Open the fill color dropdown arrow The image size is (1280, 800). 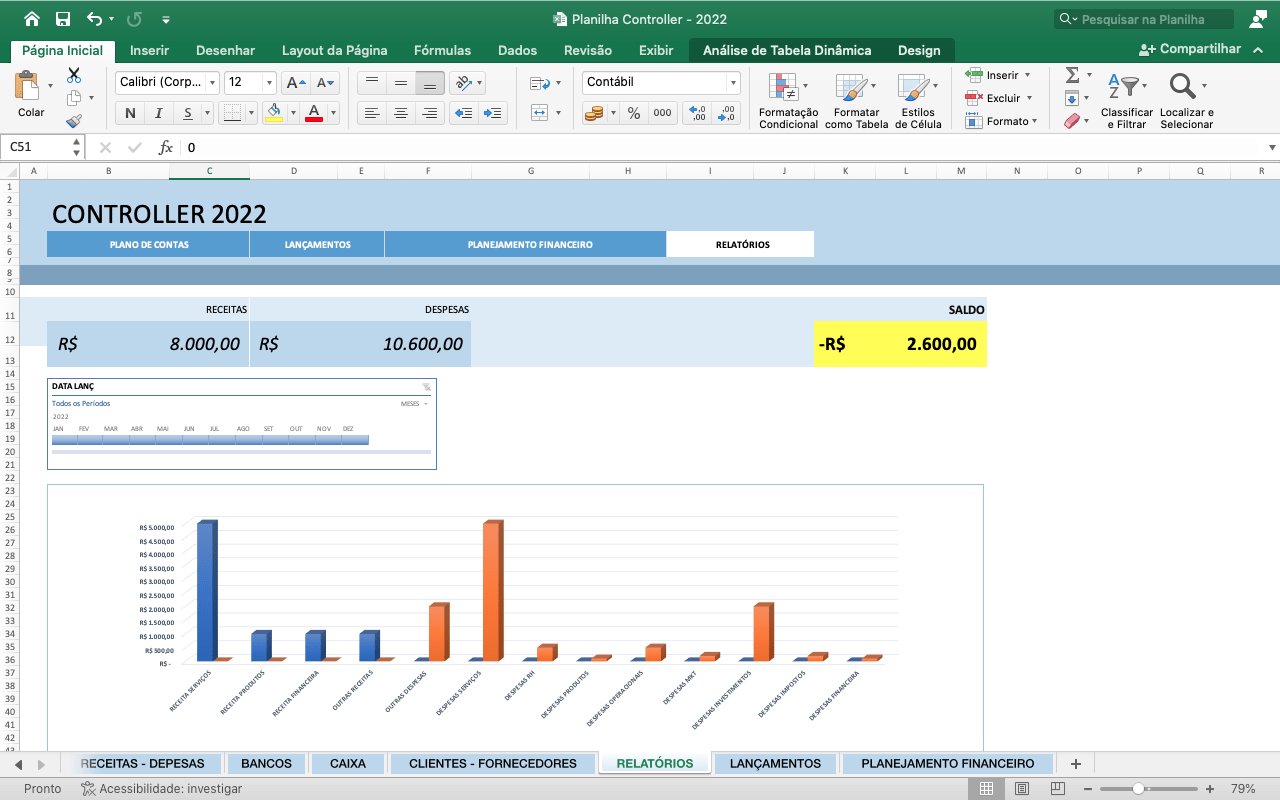[293, 113]
